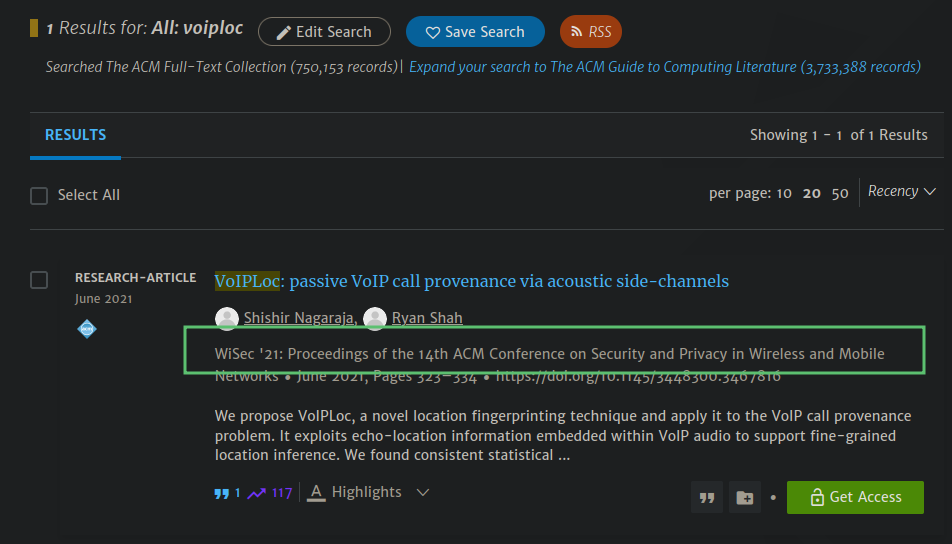952x544 pixels.
Task: Click Shishir Nagaraja's author avatar
Action: 227,319
